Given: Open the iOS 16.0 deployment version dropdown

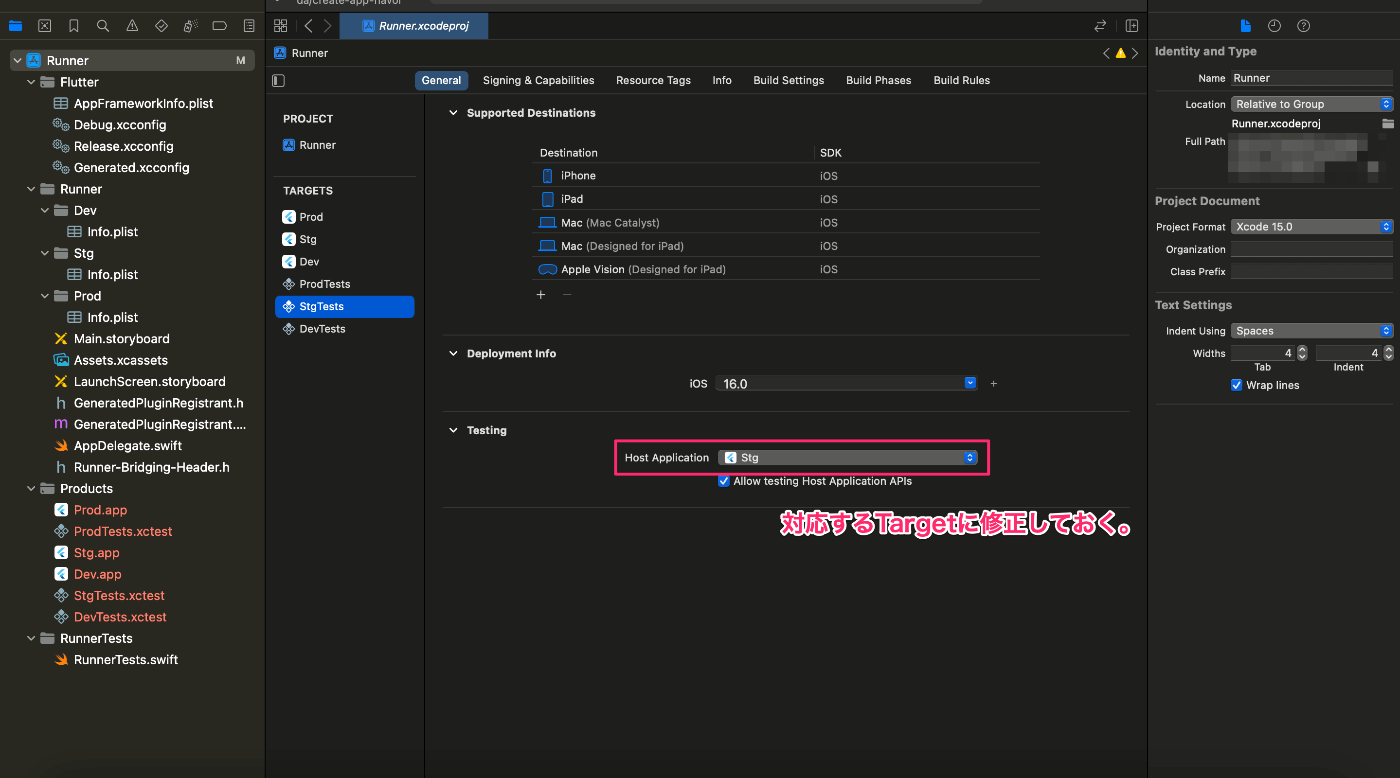Looking at the screenshot, I should coord(846,383).
